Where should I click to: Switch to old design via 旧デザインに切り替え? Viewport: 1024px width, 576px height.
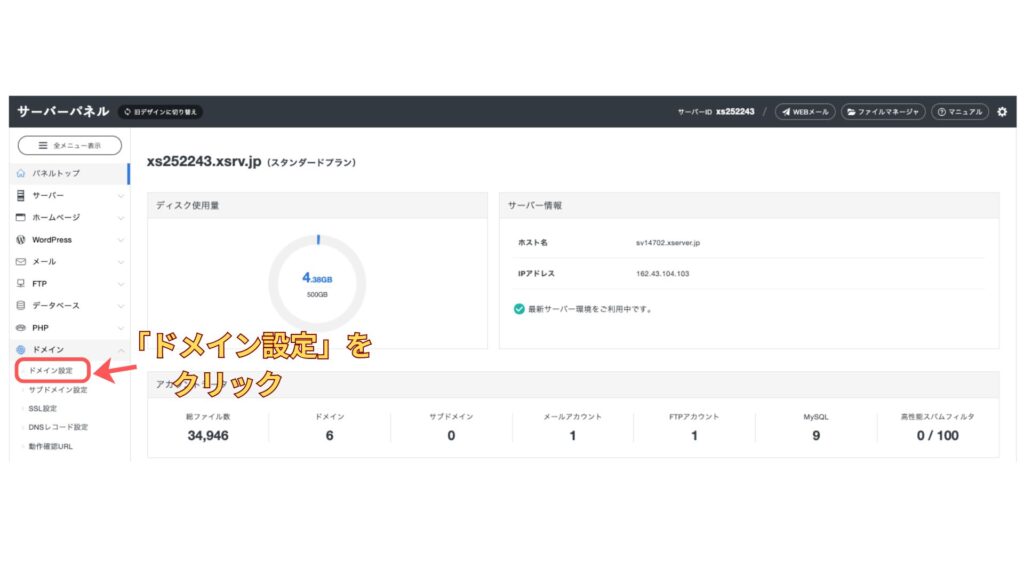pyautogui.click(x=160, y=112)
